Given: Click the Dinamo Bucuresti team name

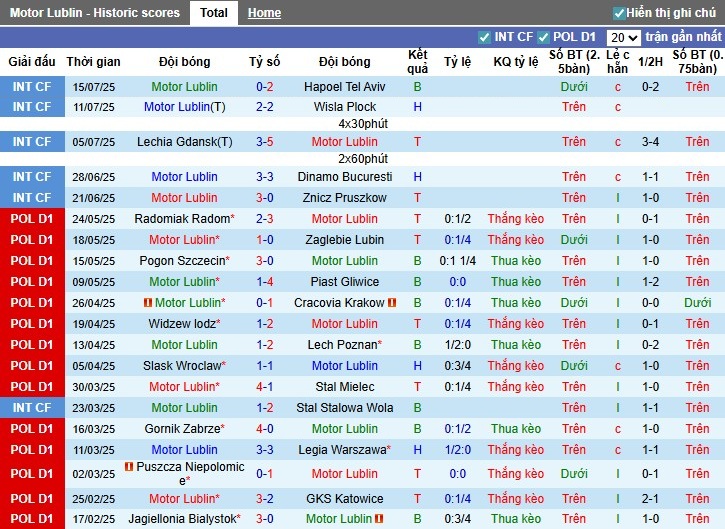Looking at the screenshot, I should coord(345,177).
